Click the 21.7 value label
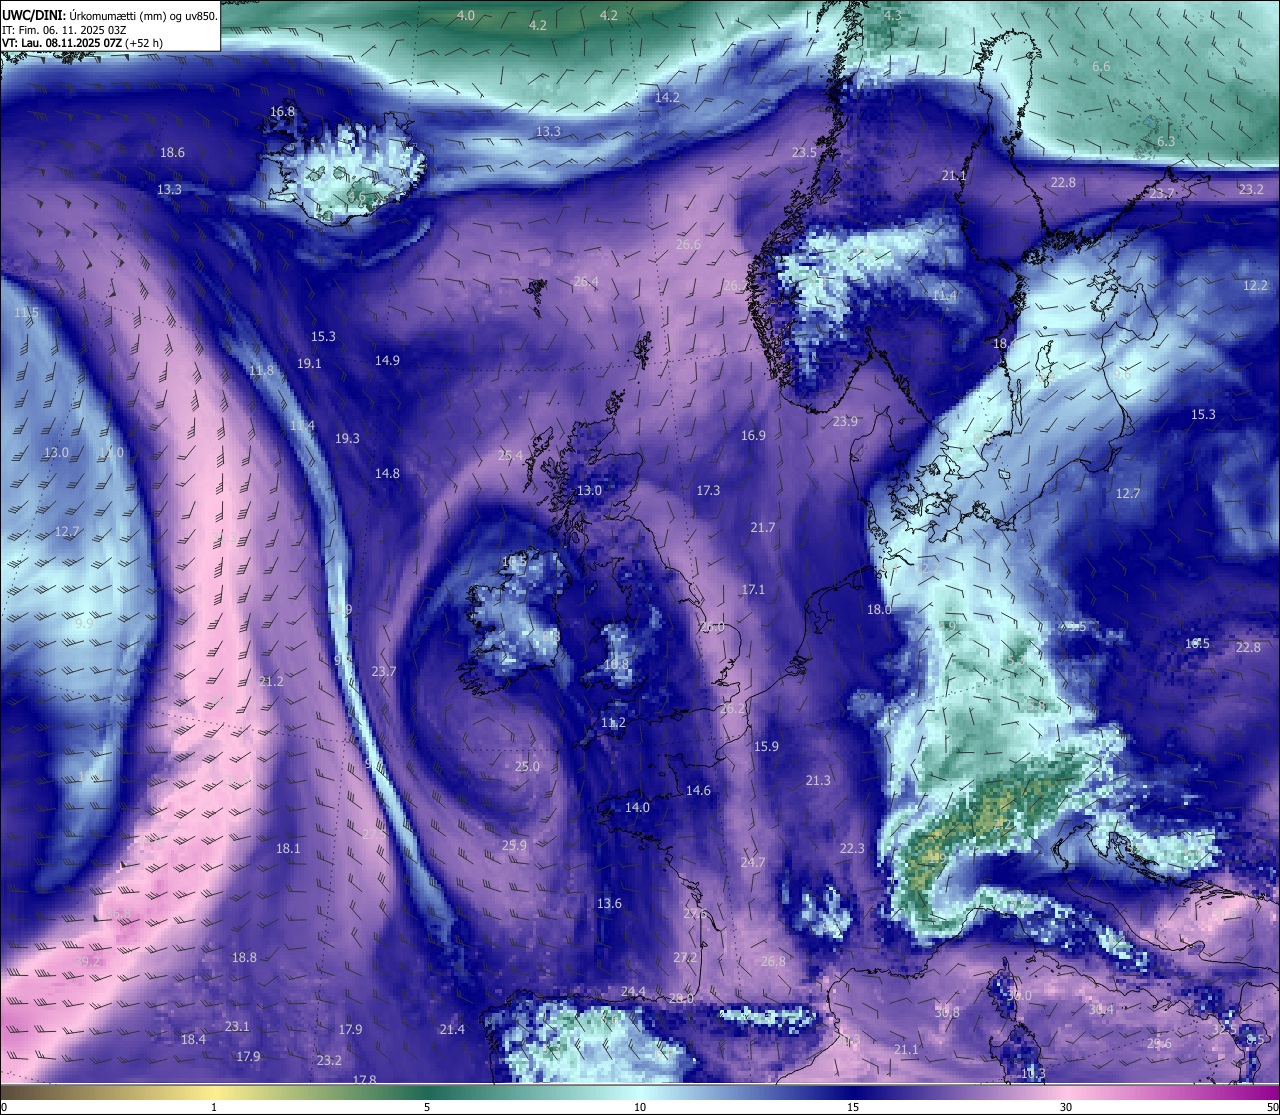Image resolution: width=1280 pixels, height=1115 pixels. coord(763,528)
